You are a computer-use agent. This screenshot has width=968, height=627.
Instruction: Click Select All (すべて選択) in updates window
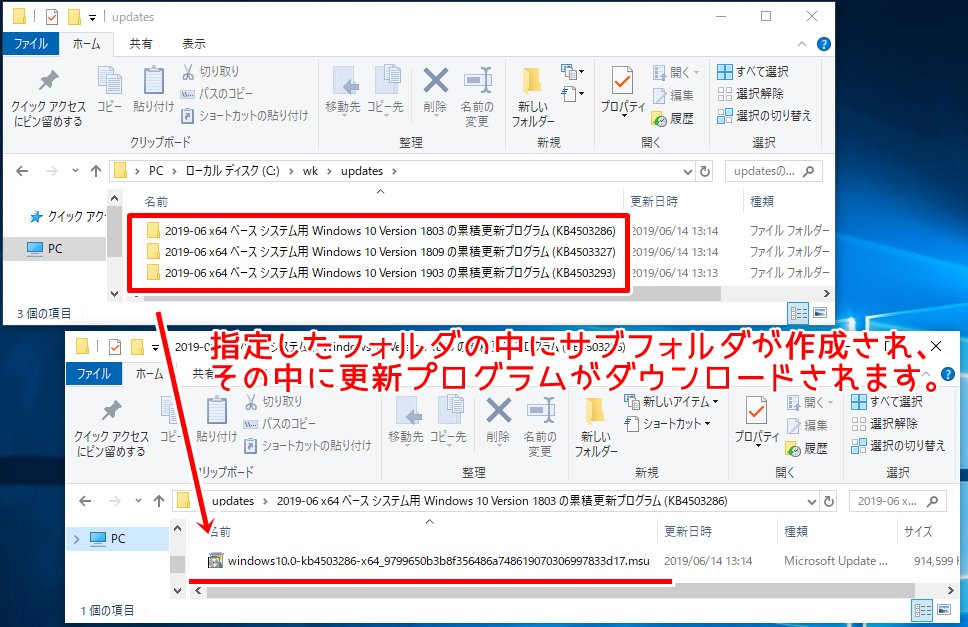click(x=753, y=72)
